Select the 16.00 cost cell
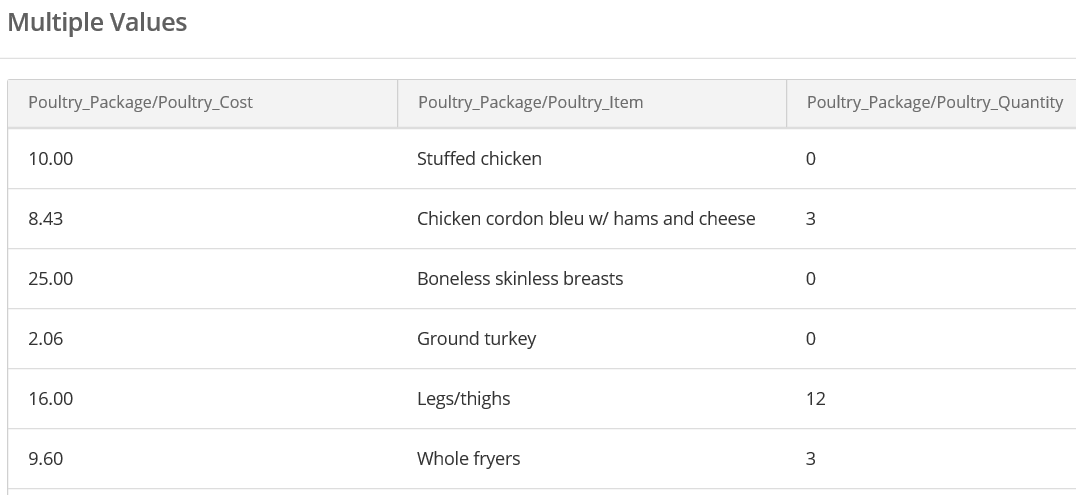This screenshot has height=495, width=1076. 51,398
